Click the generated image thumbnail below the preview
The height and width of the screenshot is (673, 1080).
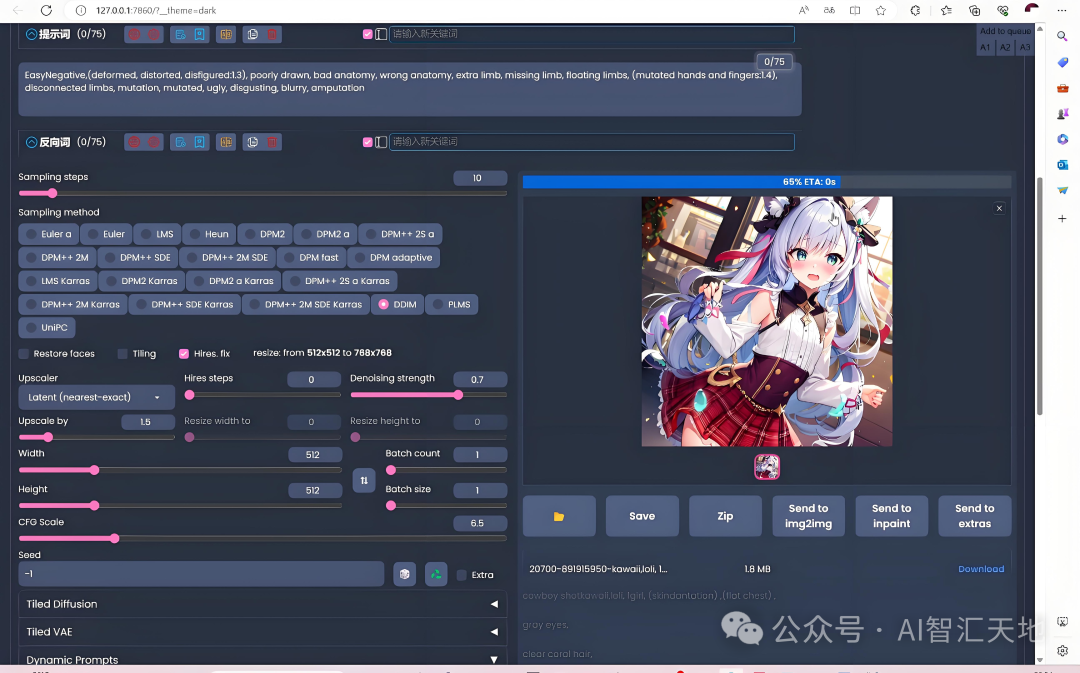pyautogui.click(x=767, y=467)
